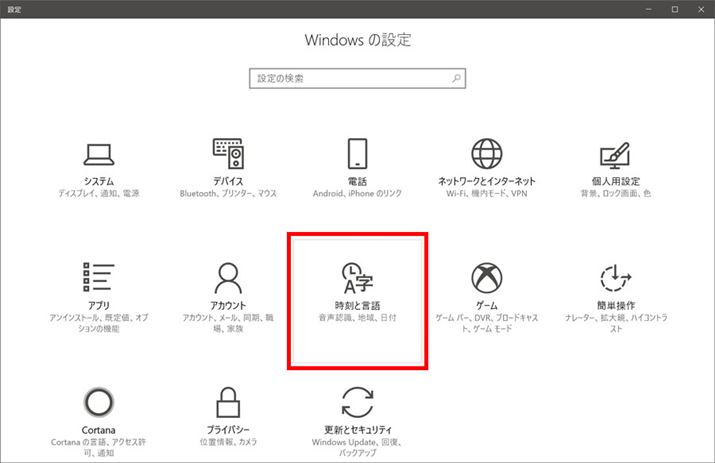Click the 個人用設定 label text
715x463 pixels.
pyautogui.click(x=616, y=181)
